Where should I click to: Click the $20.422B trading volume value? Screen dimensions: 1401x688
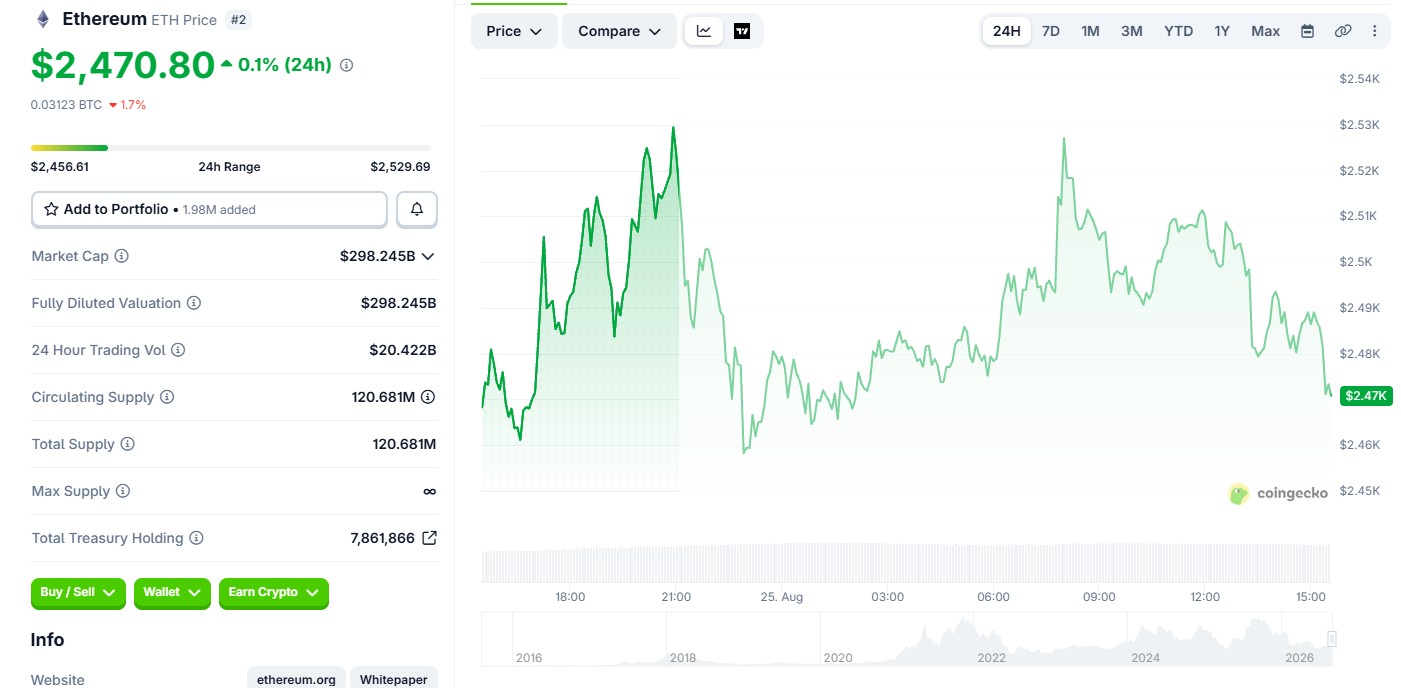click(403, 350)
